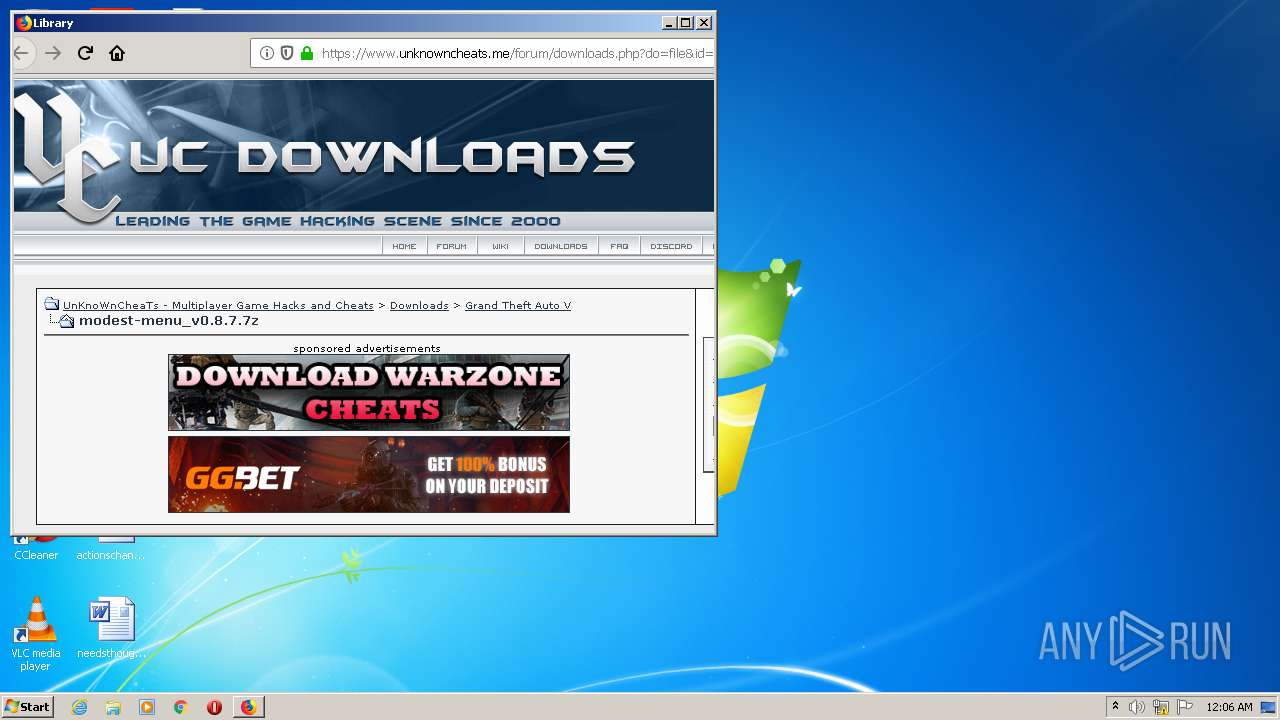Follow the Grand Theft Auto V breadcrumb link
The height and width of the screenshot is (720, 1280).
pos(518,305)
